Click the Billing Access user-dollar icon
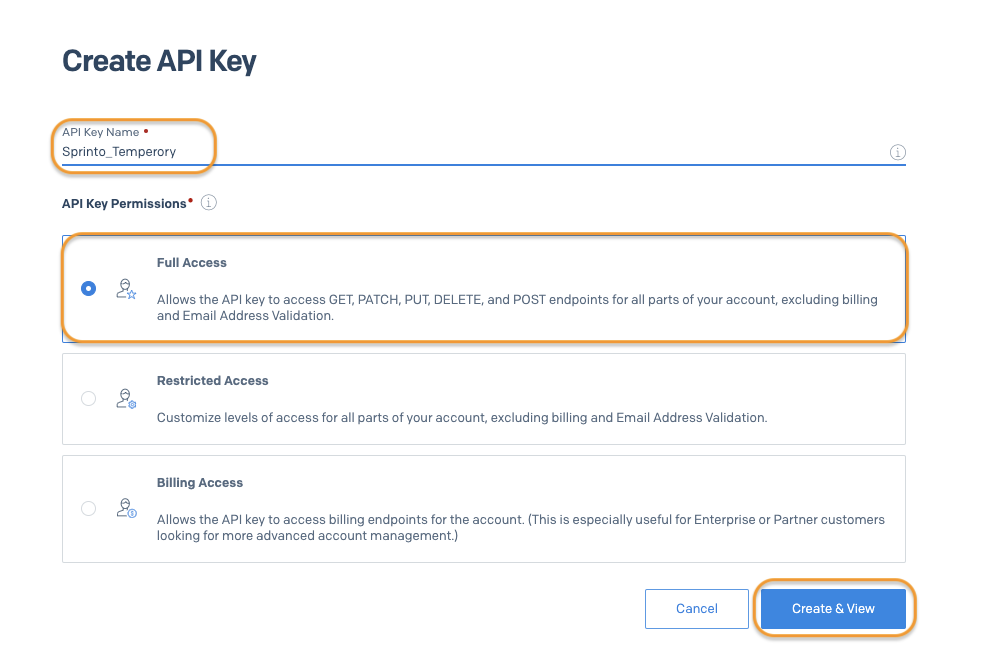This screenshot has width=984, height=653. pyautogui.click(x=126, y=508)
